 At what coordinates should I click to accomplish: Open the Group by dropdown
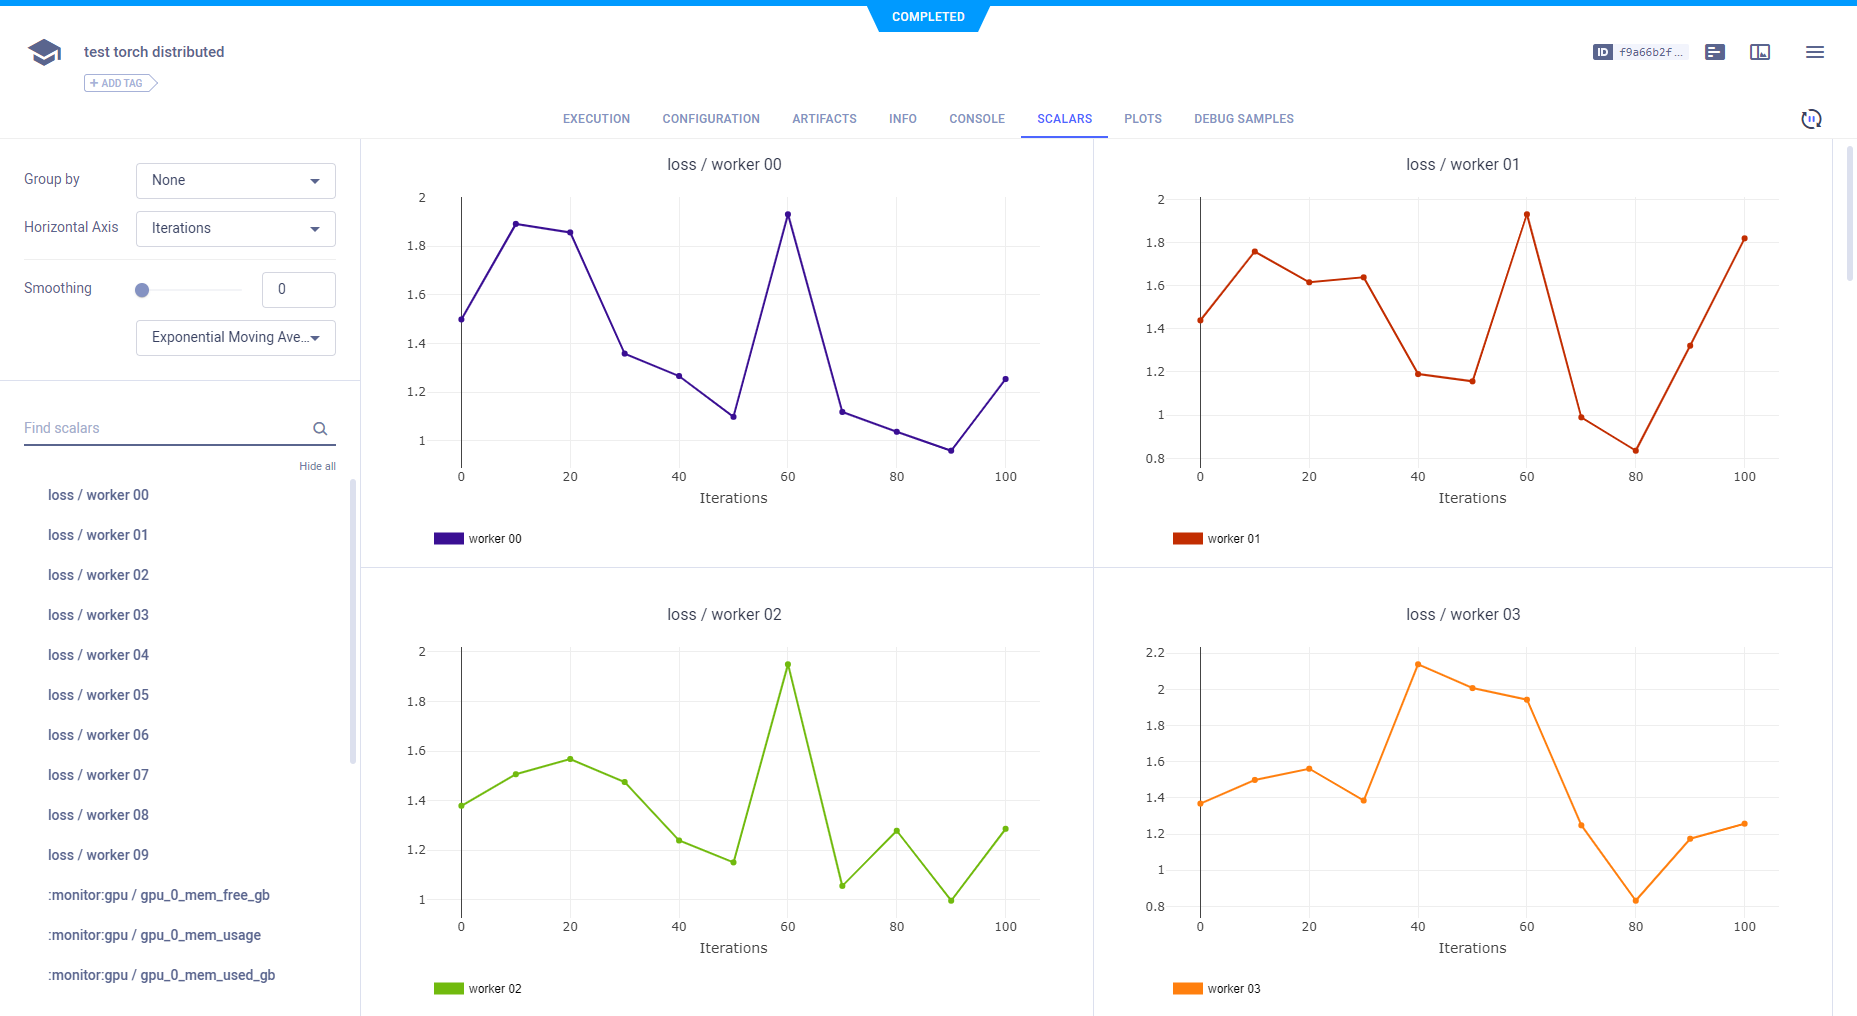[x=235, y=180]
